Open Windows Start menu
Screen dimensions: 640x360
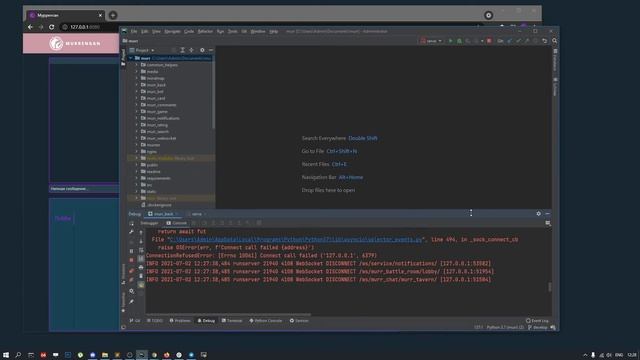click(x=6, y=355)
